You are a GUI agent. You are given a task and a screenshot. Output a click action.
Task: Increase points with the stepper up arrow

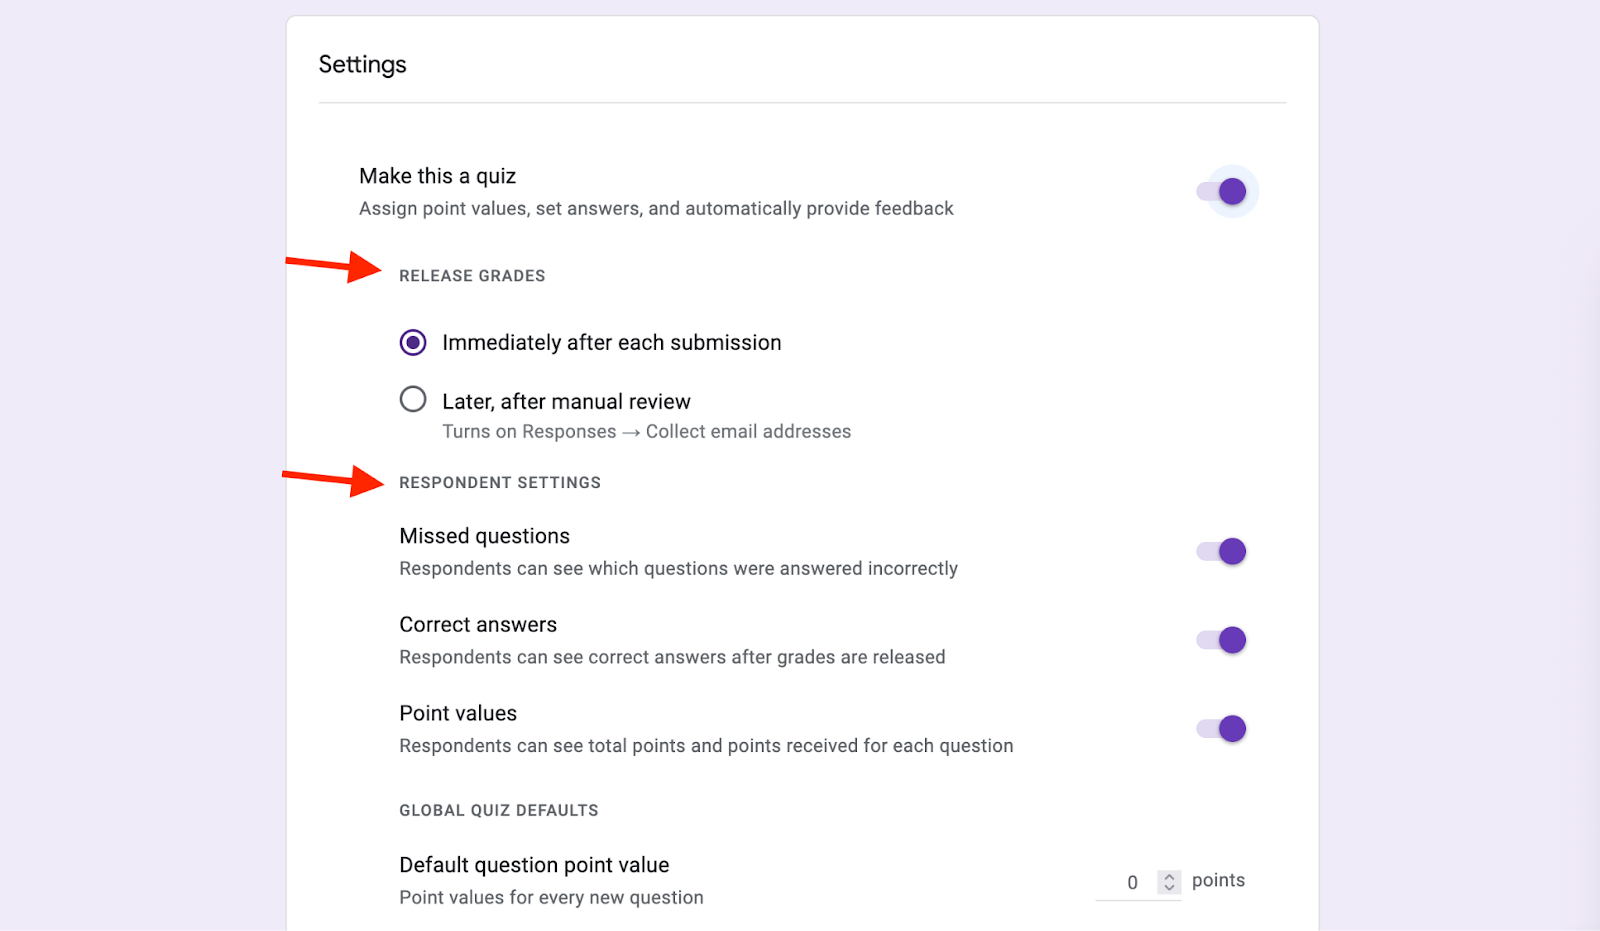tap(1169, 876)
